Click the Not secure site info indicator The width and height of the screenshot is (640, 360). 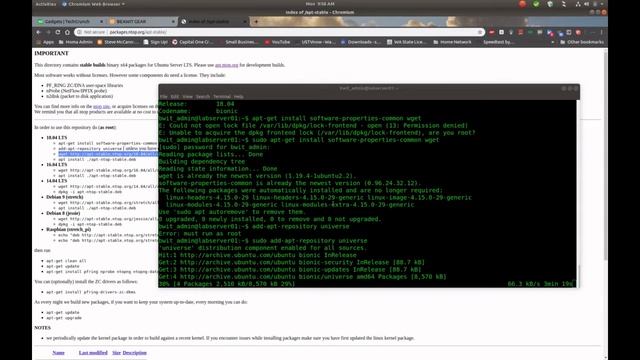pos(92,32)
